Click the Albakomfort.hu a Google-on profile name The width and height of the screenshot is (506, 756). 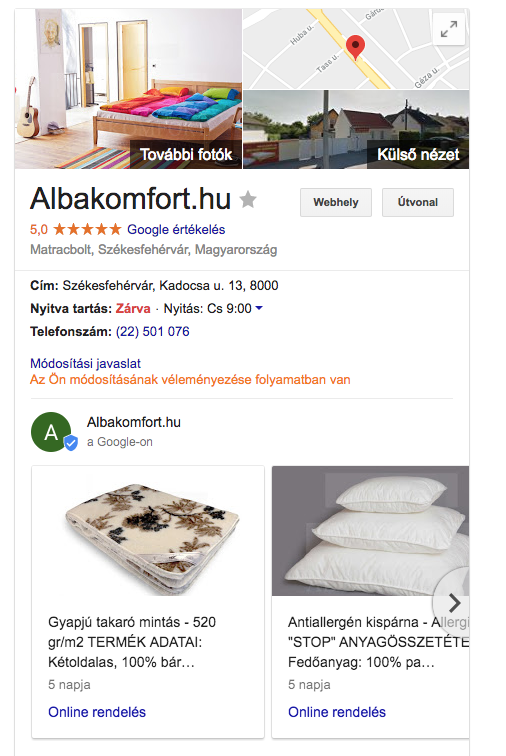[134, 422]
